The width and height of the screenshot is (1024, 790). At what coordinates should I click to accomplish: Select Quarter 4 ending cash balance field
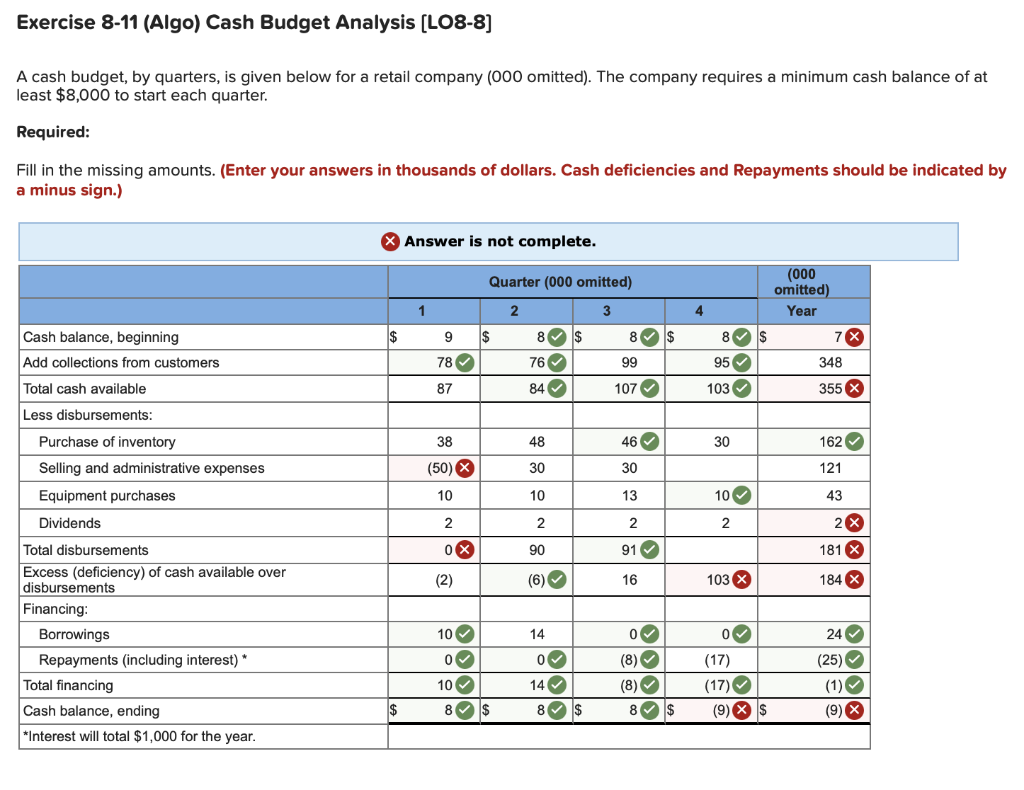pos(711,710)
